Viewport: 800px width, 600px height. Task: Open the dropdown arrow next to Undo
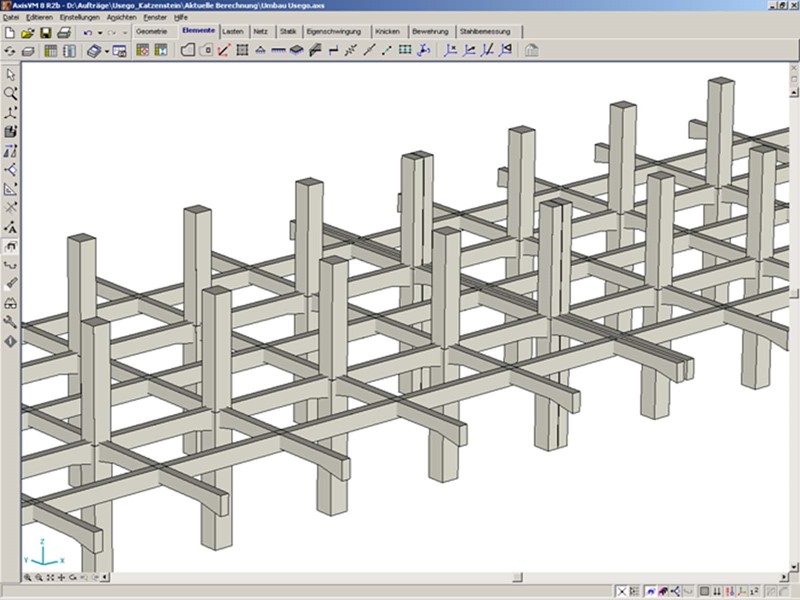click(x=101, y=33)
